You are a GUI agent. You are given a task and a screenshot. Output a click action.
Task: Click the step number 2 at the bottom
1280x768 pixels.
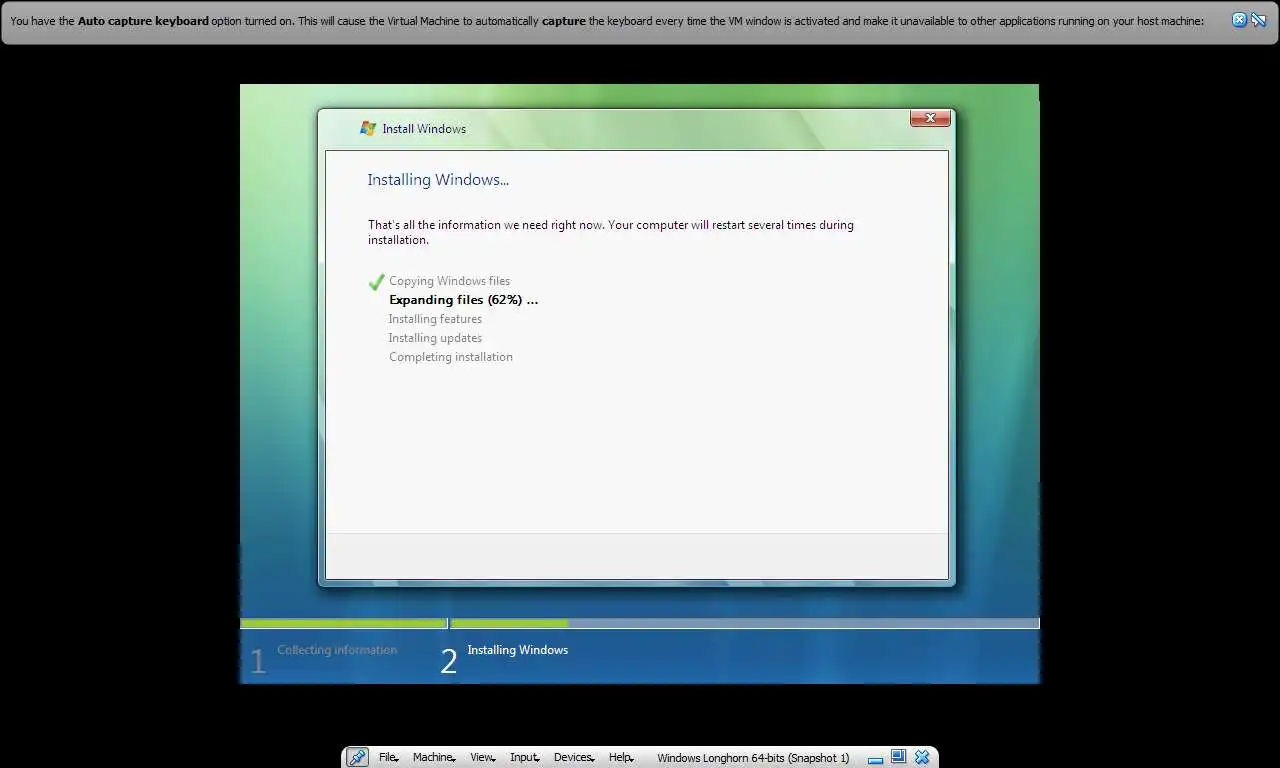[449, 661]
